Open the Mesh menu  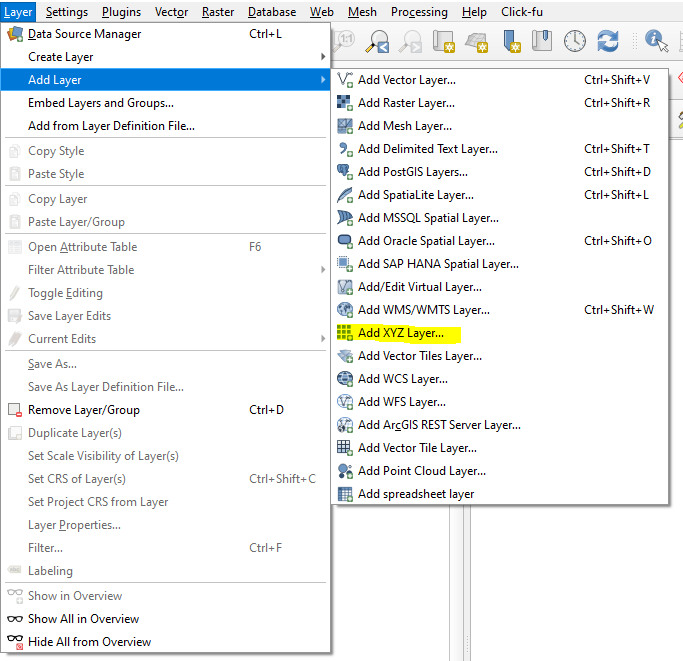tap(362, 12)
